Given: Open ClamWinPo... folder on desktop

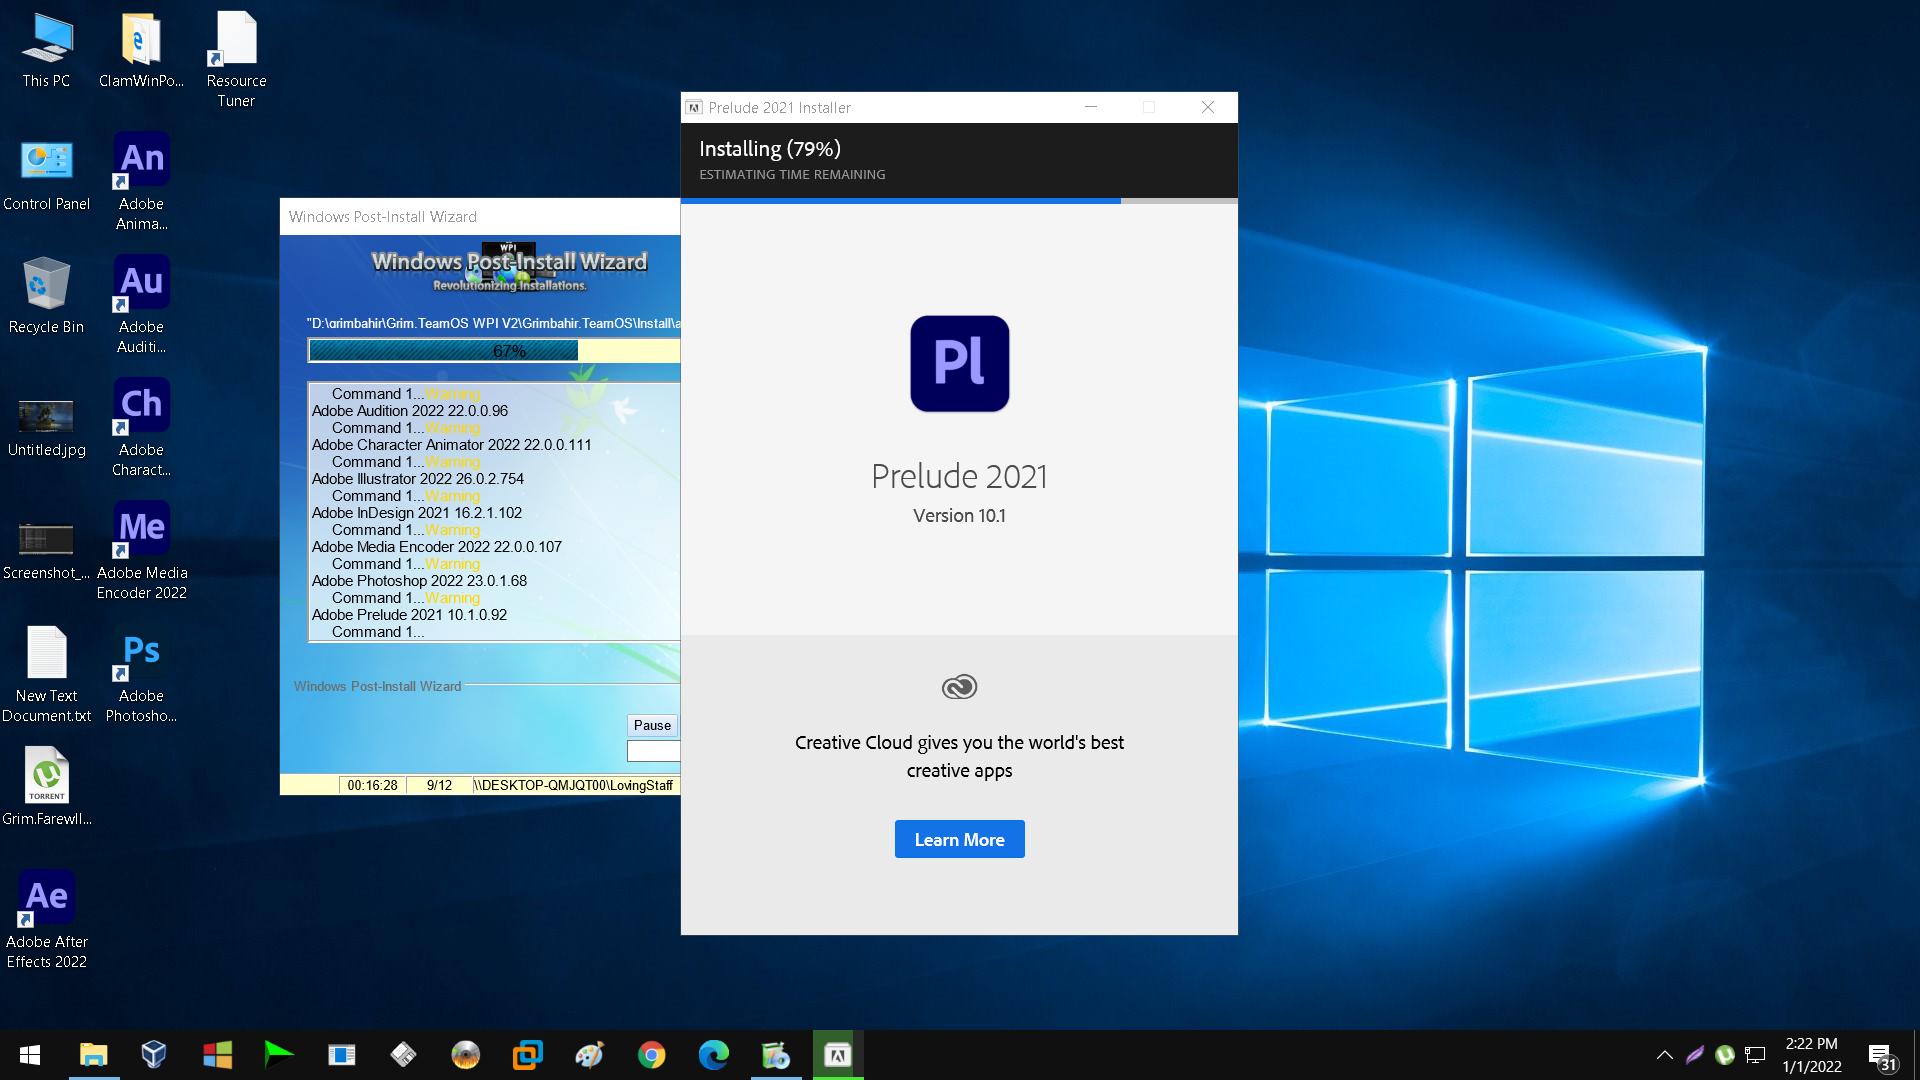Looking at the screenshot, I should (x=141, y=50).
